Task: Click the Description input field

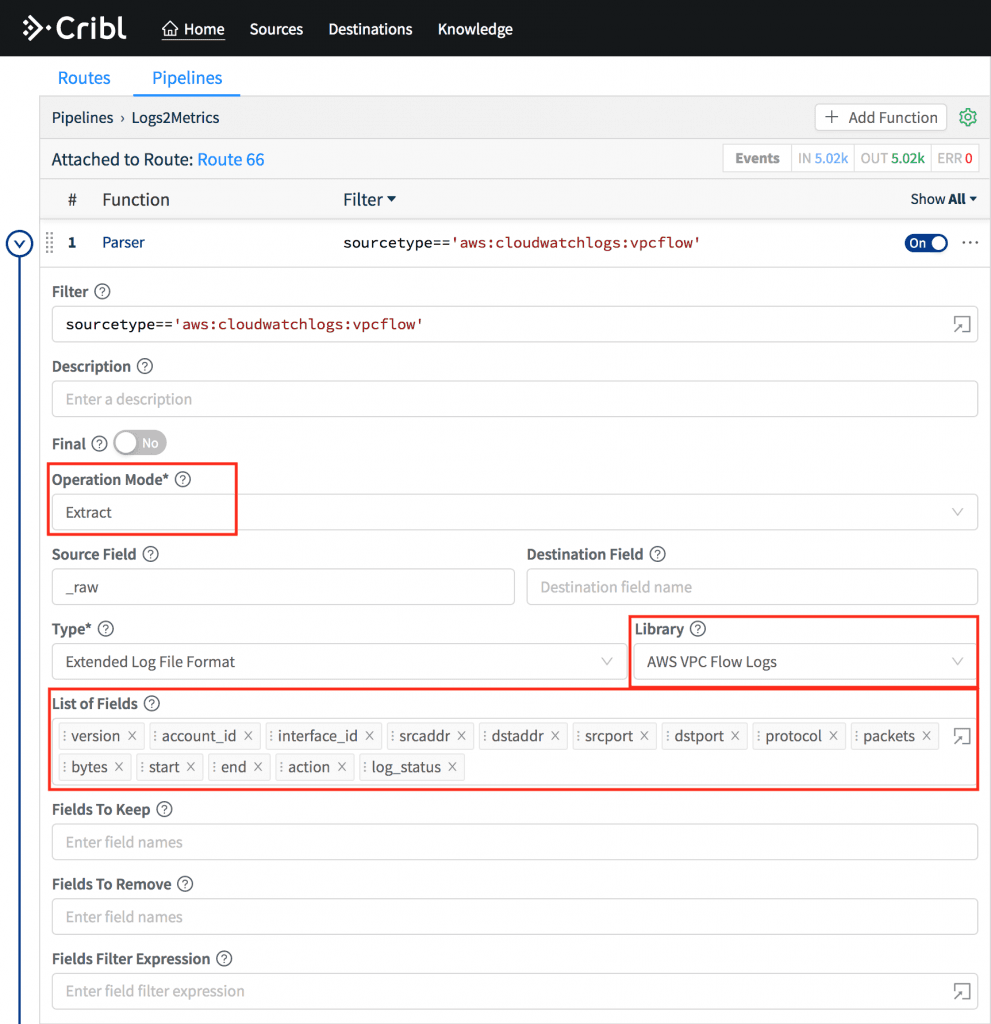Action: (515, 399)
